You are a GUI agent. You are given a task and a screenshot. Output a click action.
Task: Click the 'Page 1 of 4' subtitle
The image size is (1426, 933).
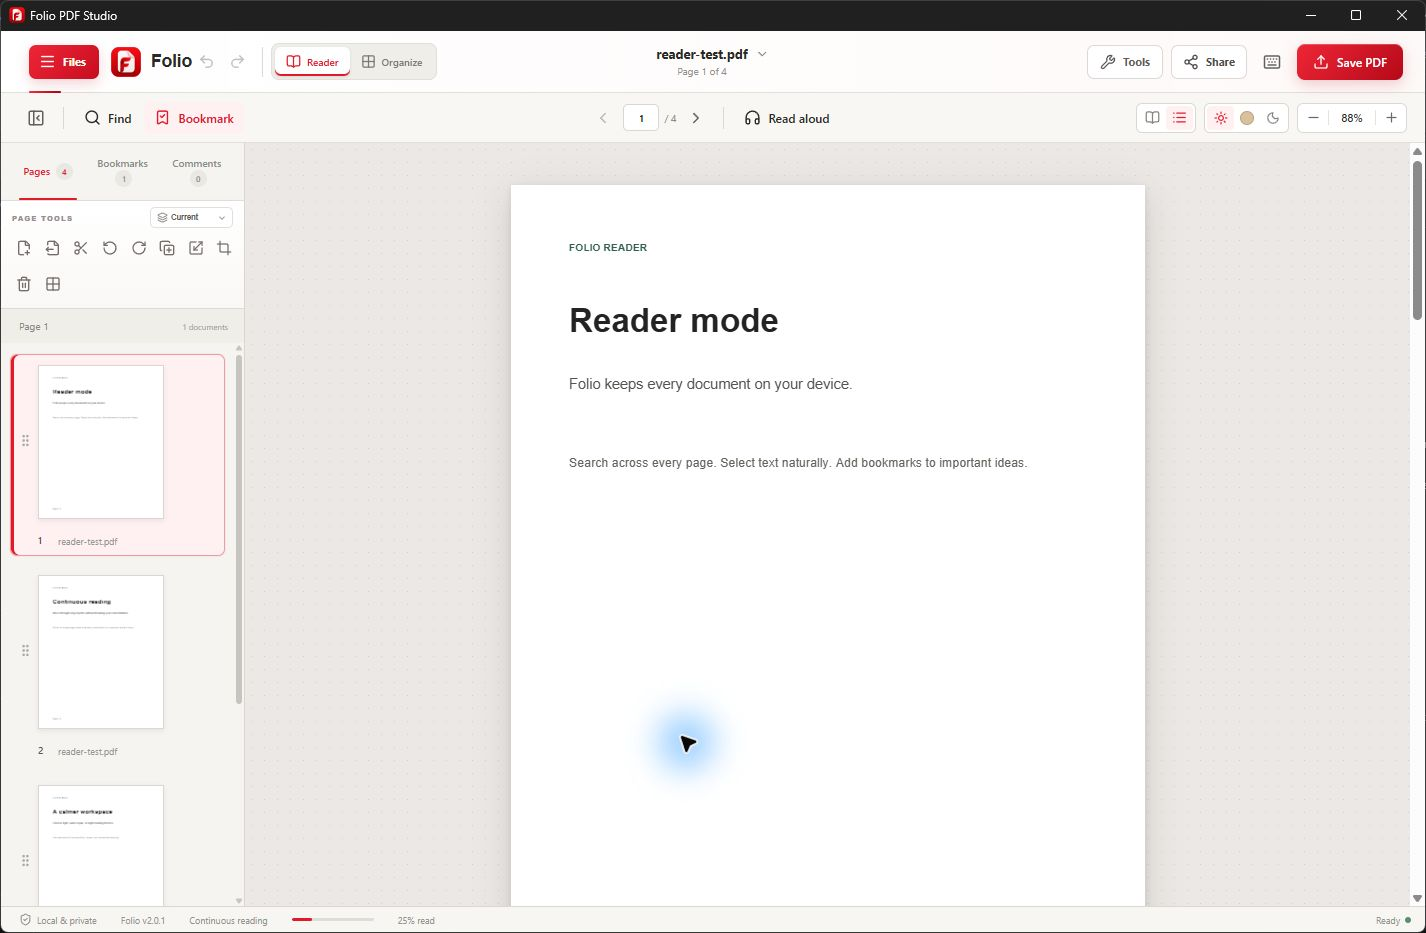pos(702,72)
